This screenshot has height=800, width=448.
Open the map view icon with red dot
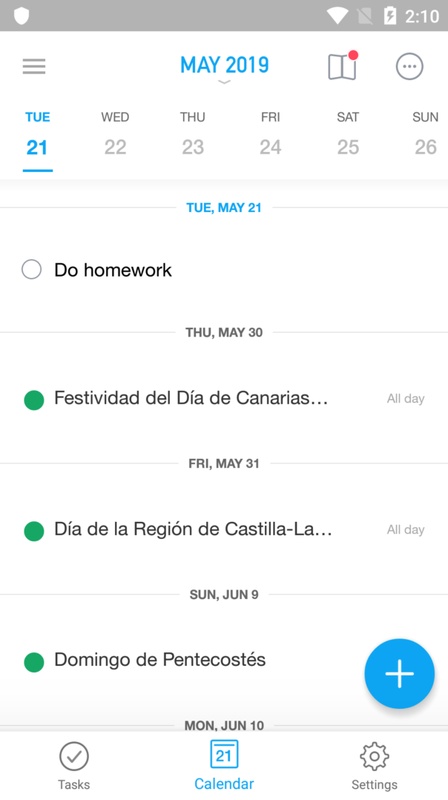(x=342, y=66)
